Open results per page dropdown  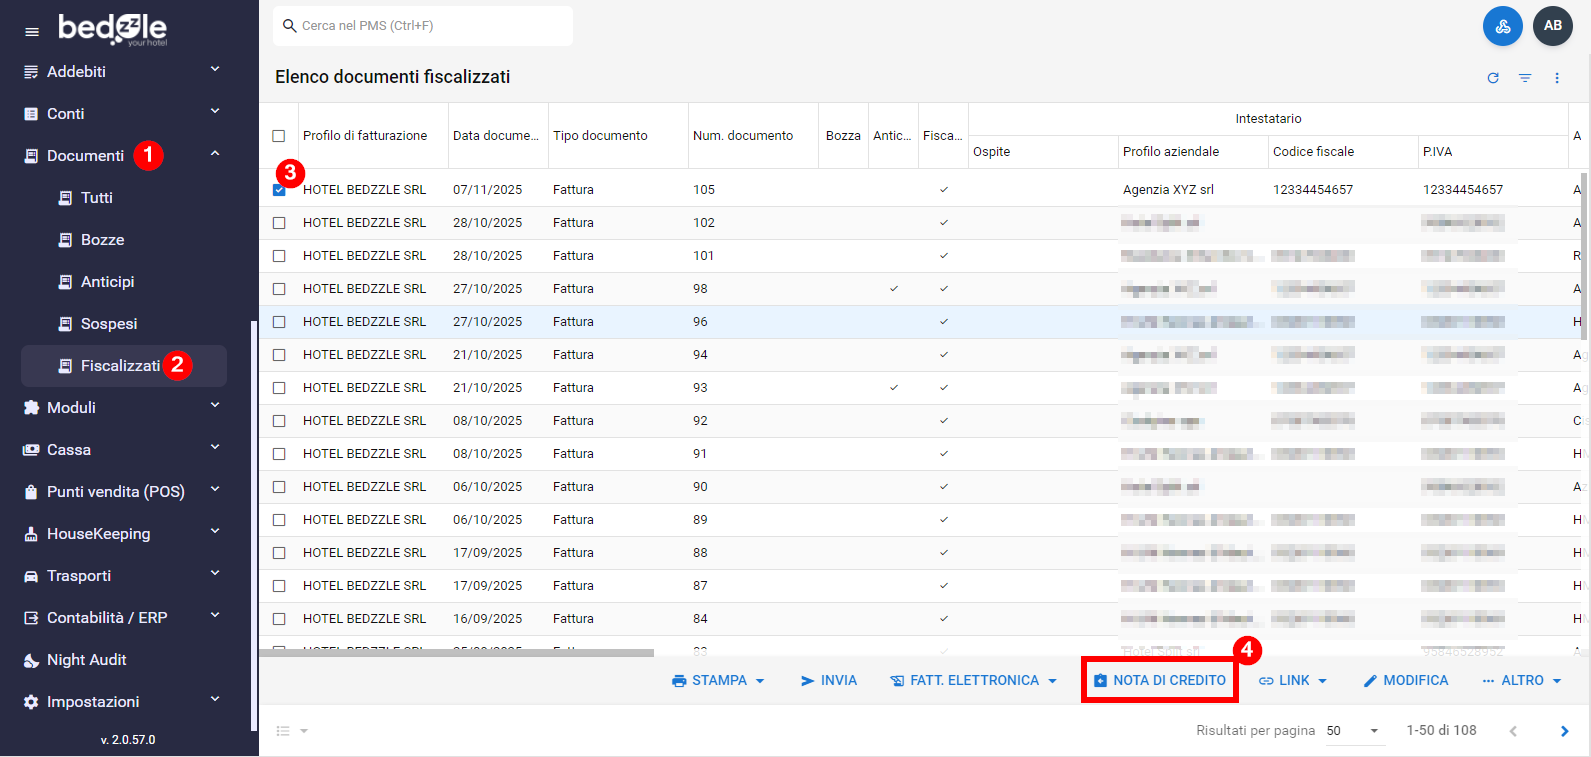pos(1353,731)
